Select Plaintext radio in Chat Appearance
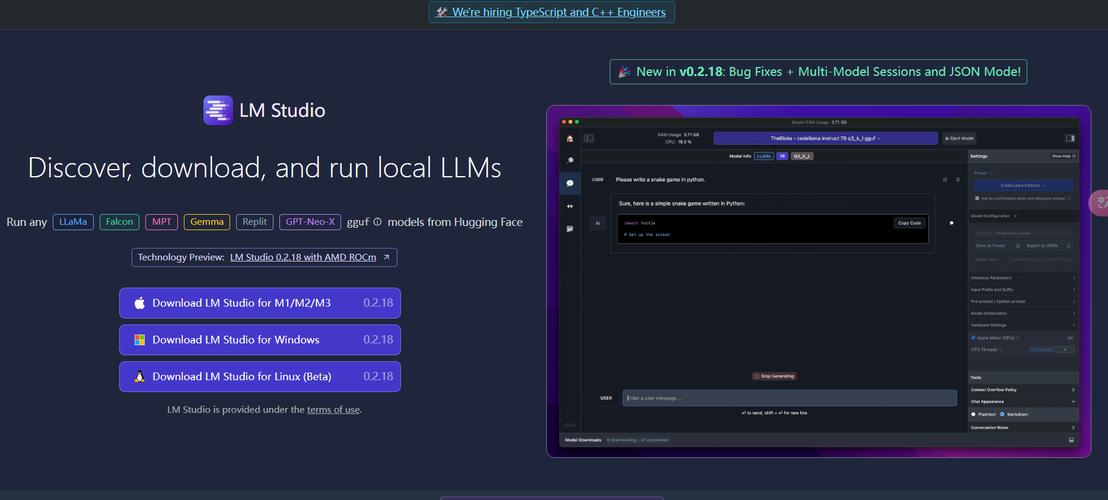The height and width of the screenshot is (500, 1108). 974,414
